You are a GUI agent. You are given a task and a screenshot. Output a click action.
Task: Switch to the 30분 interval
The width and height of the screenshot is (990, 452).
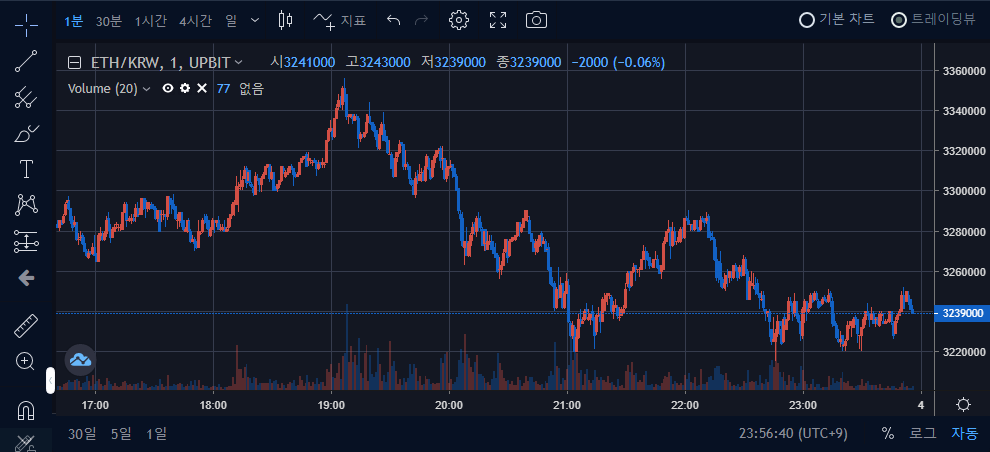click(109, 21)
